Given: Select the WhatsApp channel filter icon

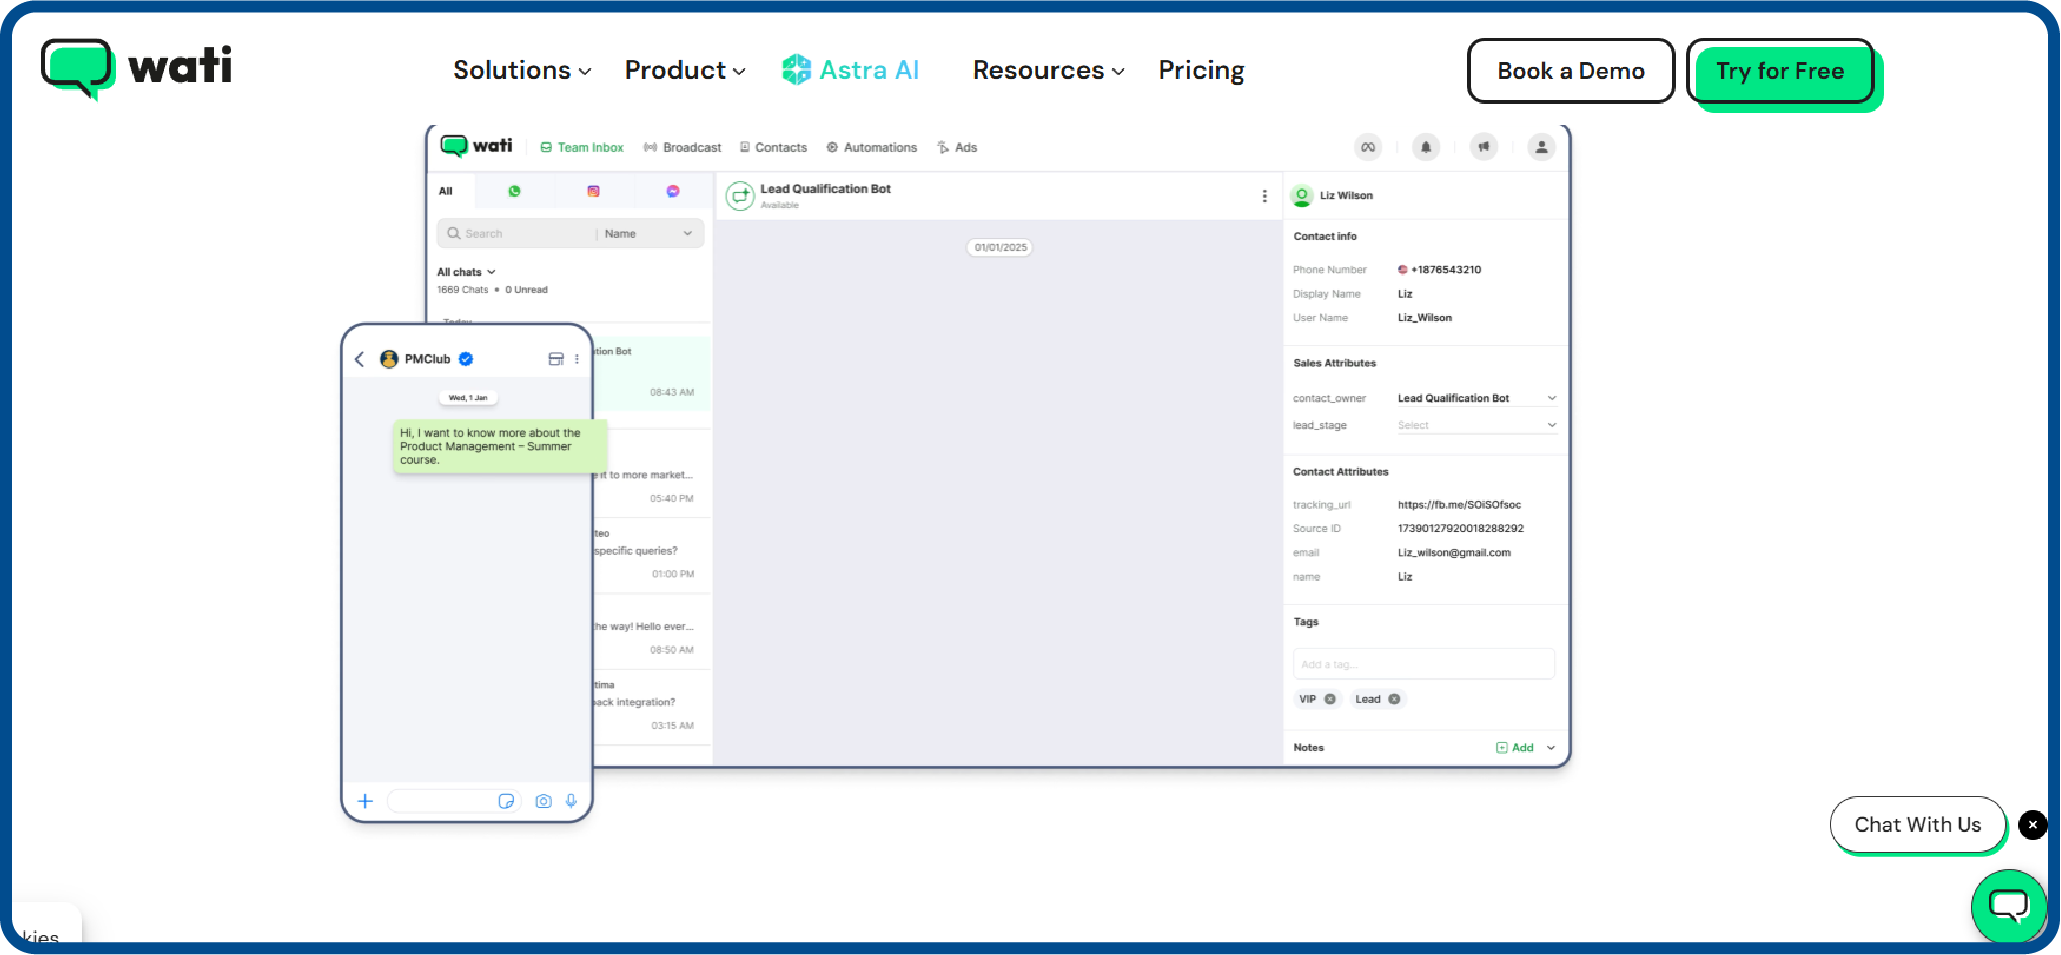Looking at the screenshot, I should pos(514,191).
